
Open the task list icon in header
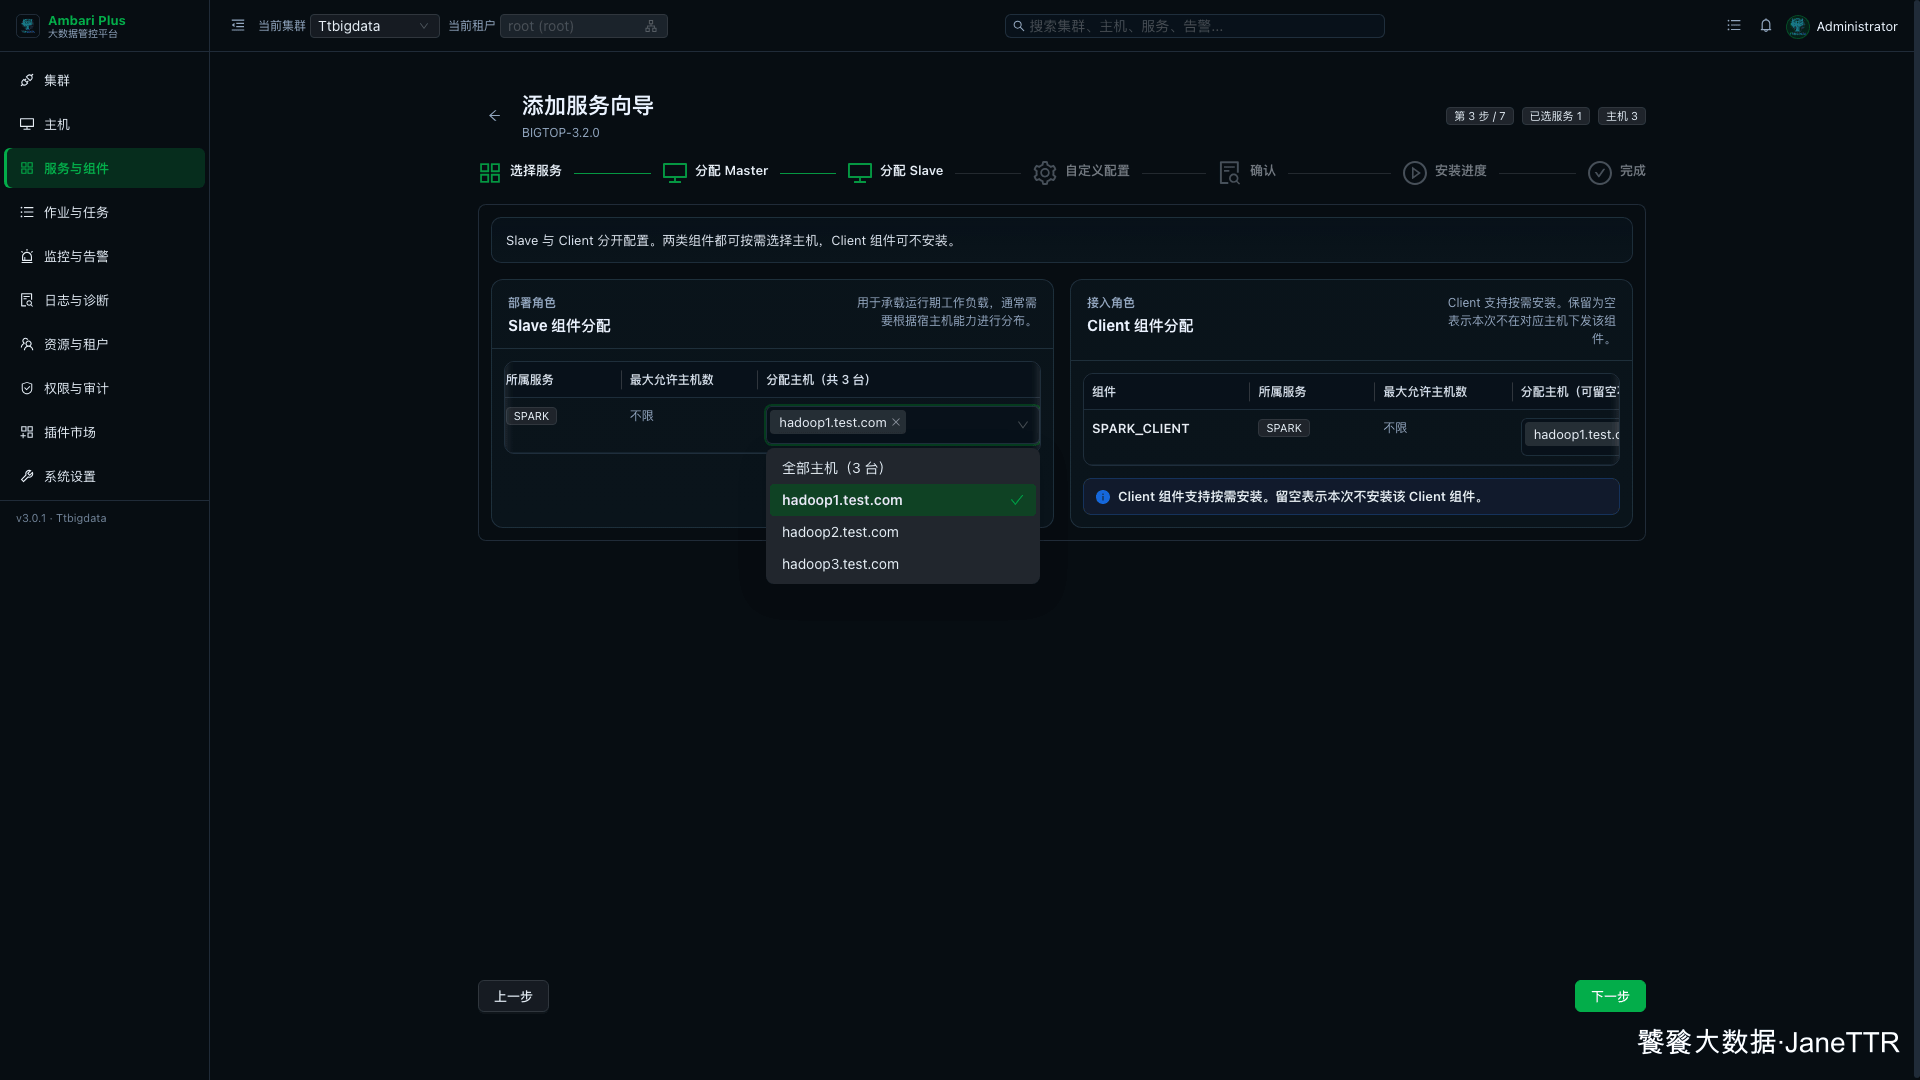point(1734,26)
